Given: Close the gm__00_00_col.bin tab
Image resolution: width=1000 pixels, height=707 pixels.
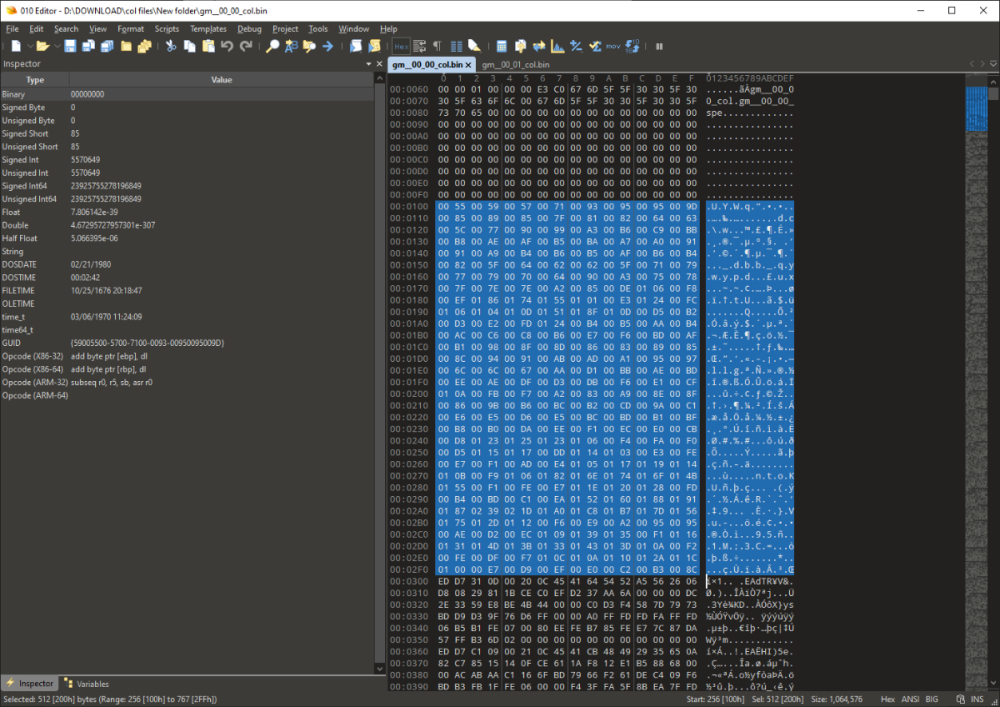Looking at the screenshot, I should coord(468,65).
